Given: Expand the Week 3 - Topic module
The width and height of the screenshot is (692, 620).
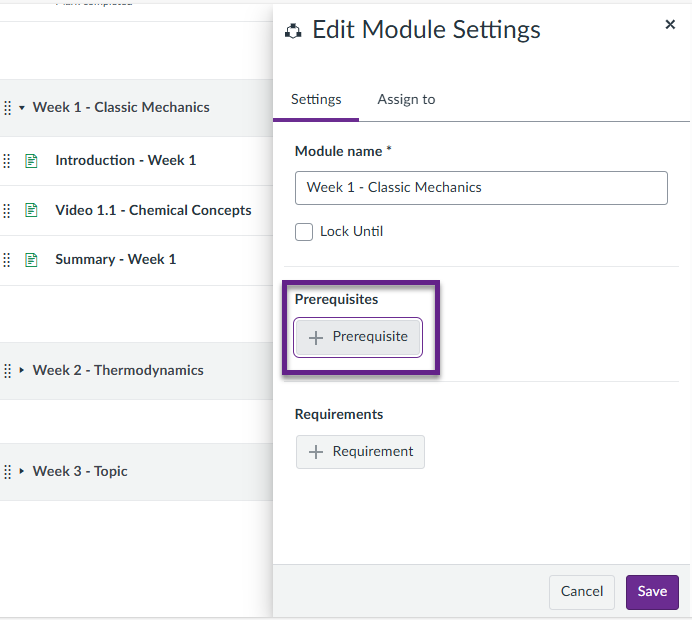Looking at the screenshot, I should click(22, 471).
